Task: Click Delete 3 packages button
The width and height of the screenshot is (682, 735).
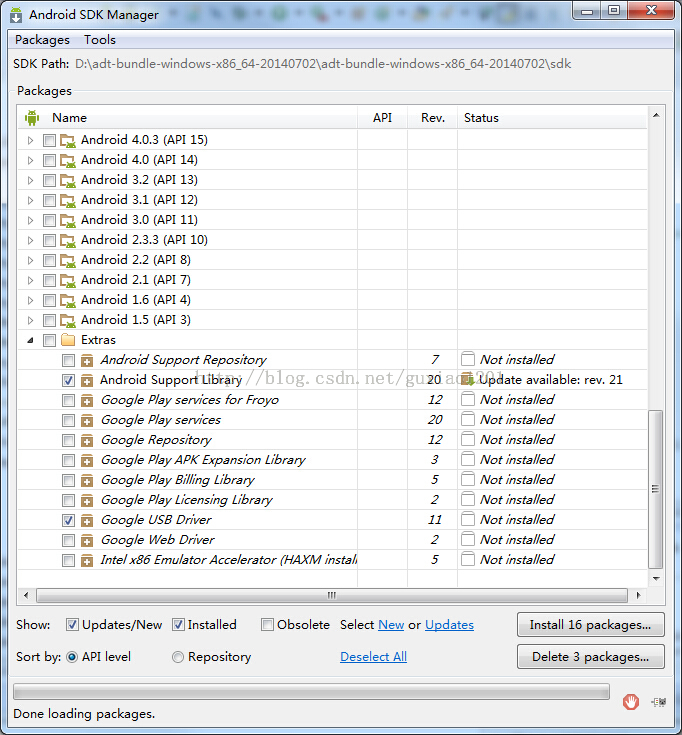Action: coord(591,657)
